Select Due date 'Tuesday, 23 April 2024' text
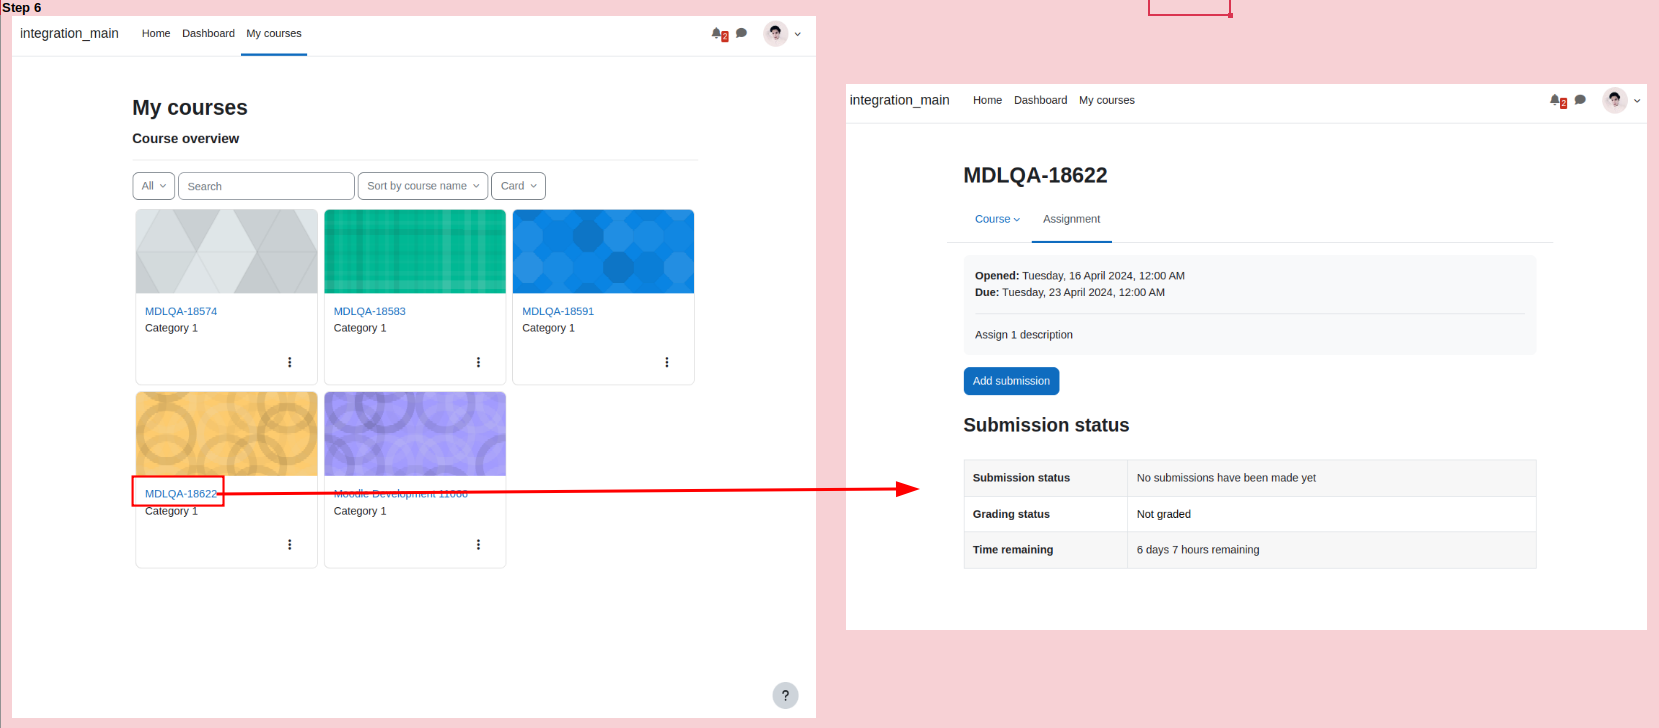The image size is (1659, 728). tap(1058, 293)
